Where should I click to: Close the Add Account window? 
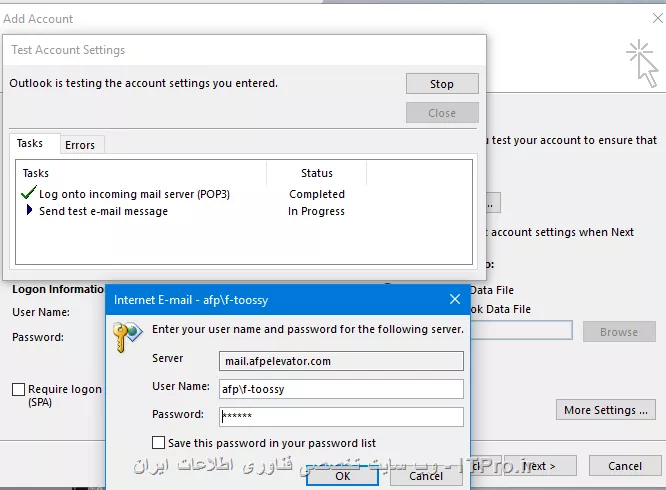[x=658, y=18]
